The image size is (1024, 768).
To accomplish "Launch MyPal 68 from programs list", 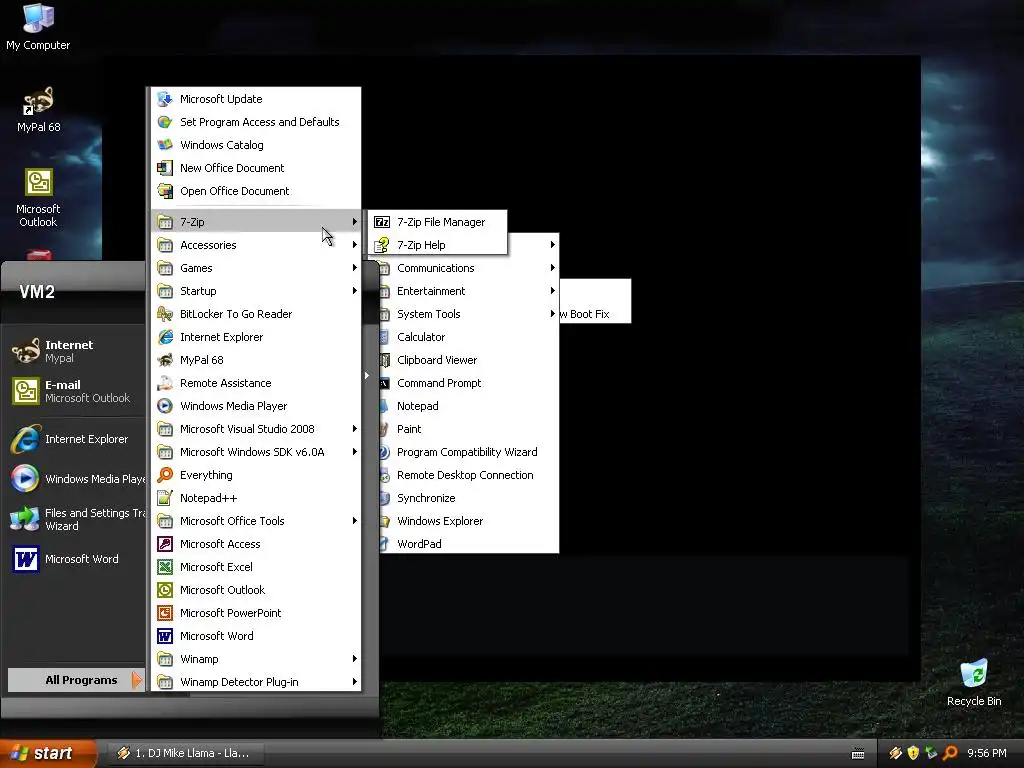I will pos(256,360).
